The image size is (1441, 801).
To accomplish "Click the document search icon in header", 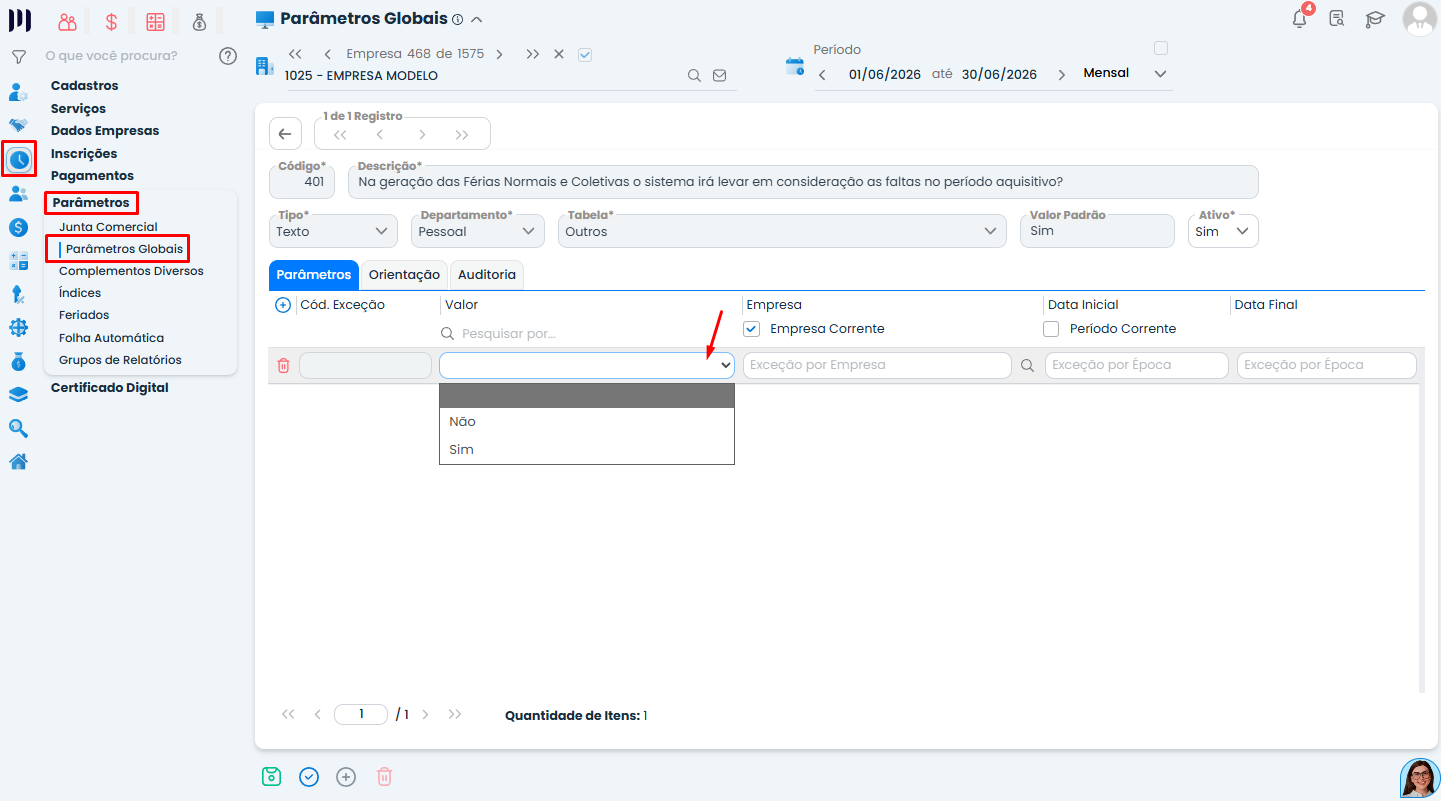I will click(1337, 18).
